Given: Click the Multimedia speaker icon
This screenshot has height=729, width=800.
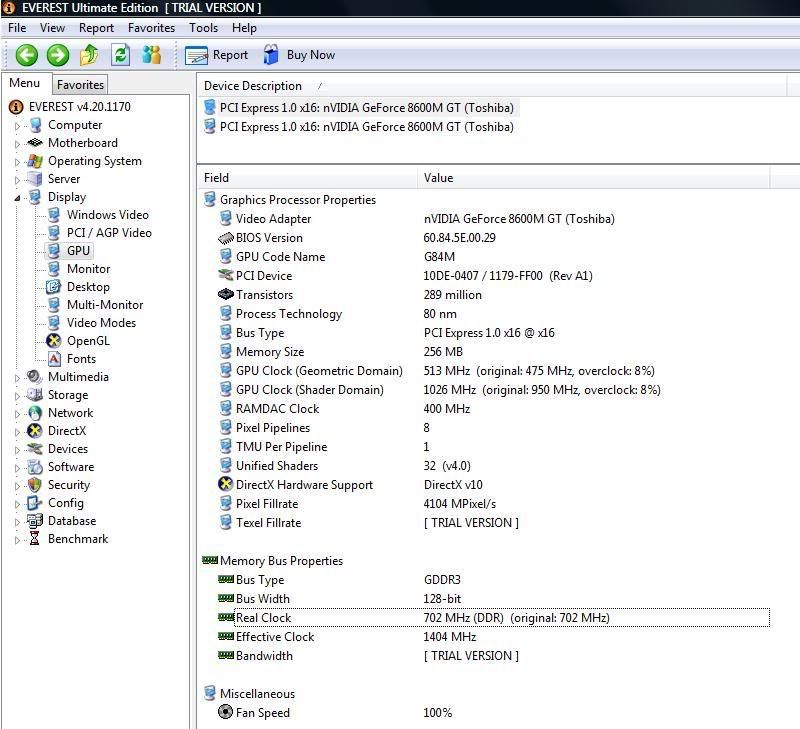Looking at the screenshot, I should [x=35, y=377].
